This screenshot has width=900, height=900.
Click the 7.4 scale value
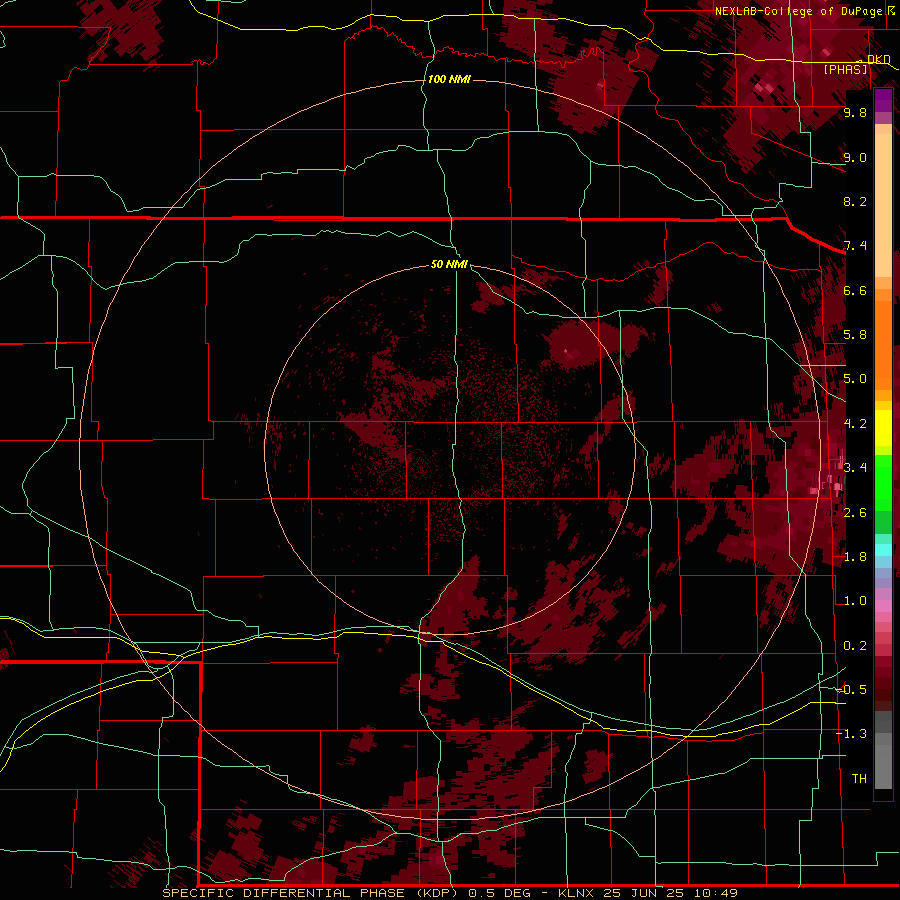[x=855, y=246]
